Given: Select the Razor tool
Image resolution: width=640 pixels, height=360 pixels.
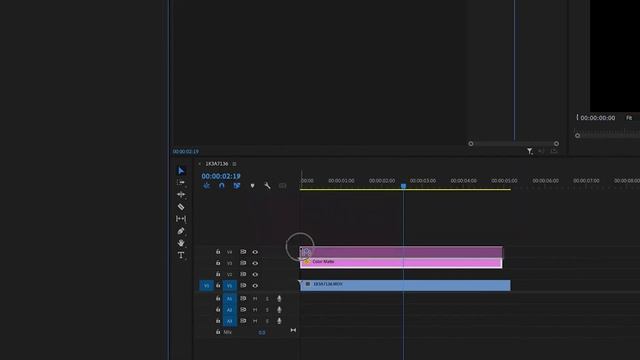Looking at the screenshot, I should click(x=181, y=207).
